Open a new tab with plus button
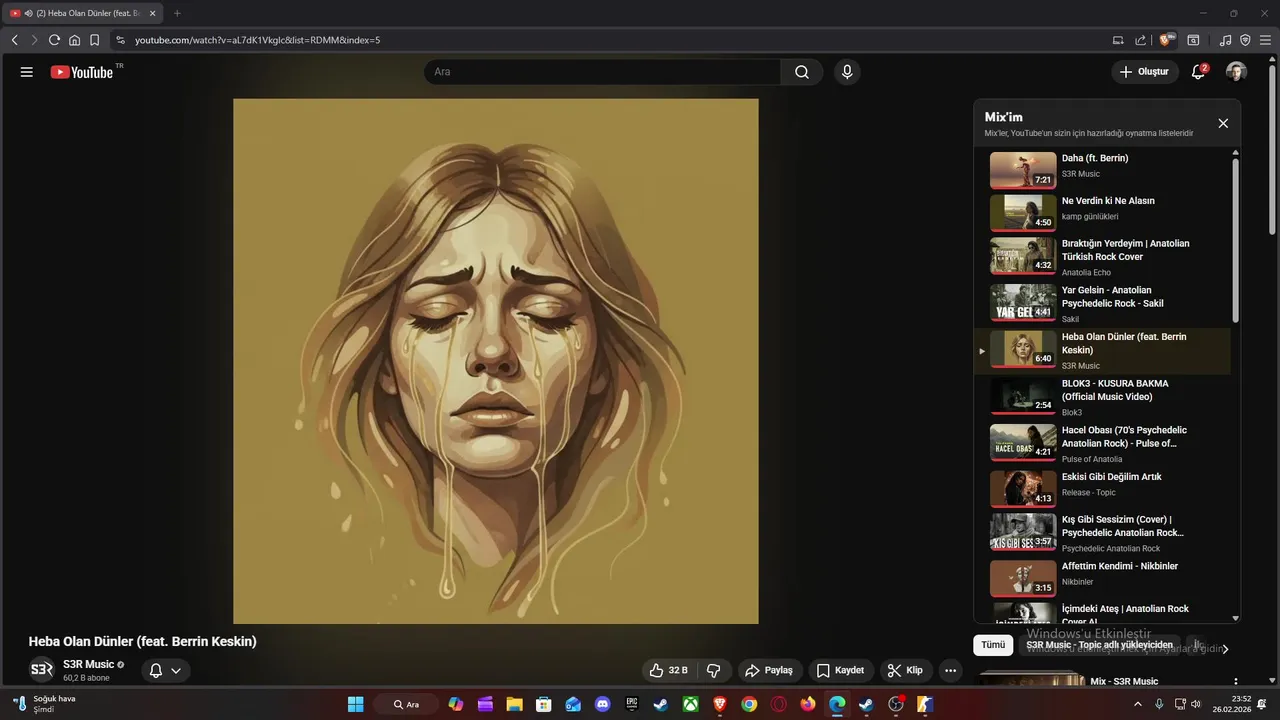 (177, 13)
